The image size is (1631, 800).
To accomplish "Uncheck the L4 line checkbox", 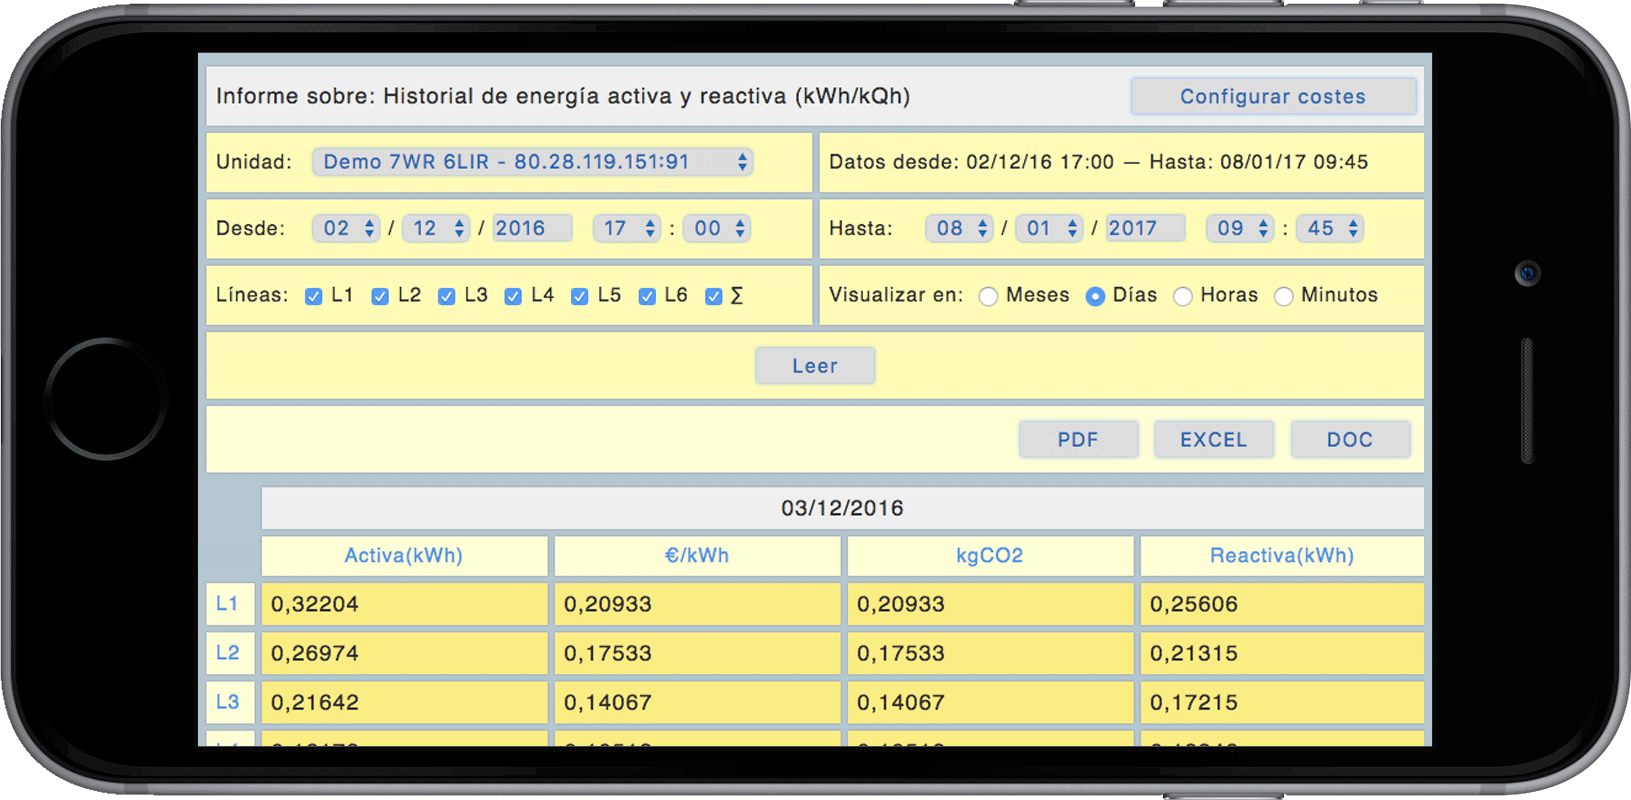I will [x=513, y=296].
